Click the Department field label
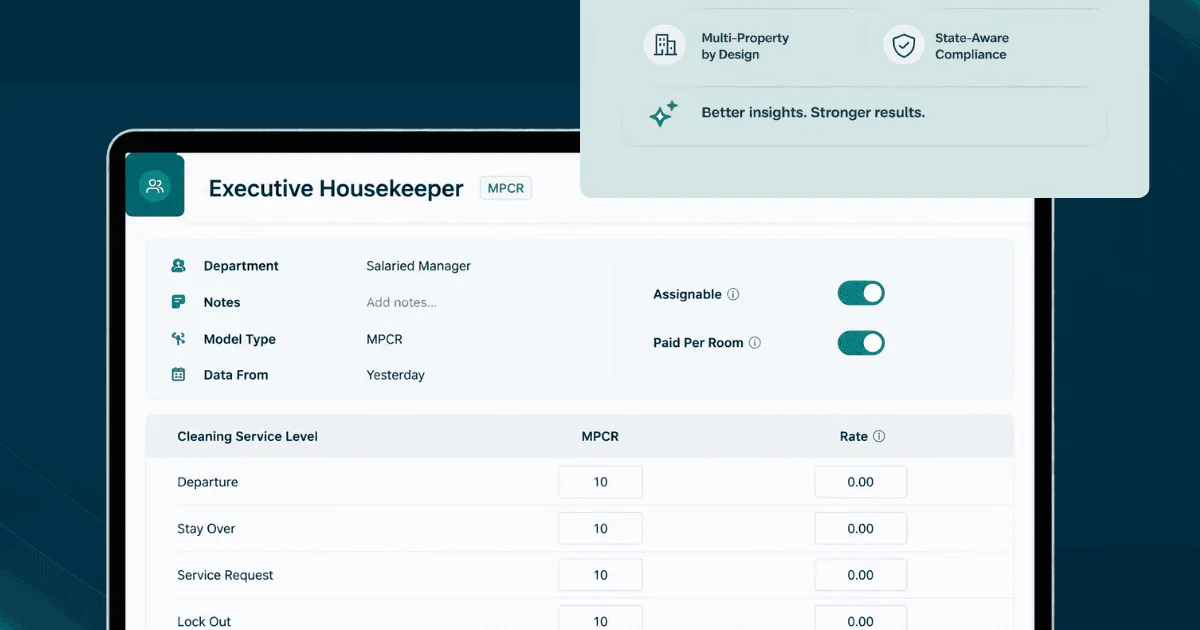Screen dimensions: 1200x630 pos(241,266)
